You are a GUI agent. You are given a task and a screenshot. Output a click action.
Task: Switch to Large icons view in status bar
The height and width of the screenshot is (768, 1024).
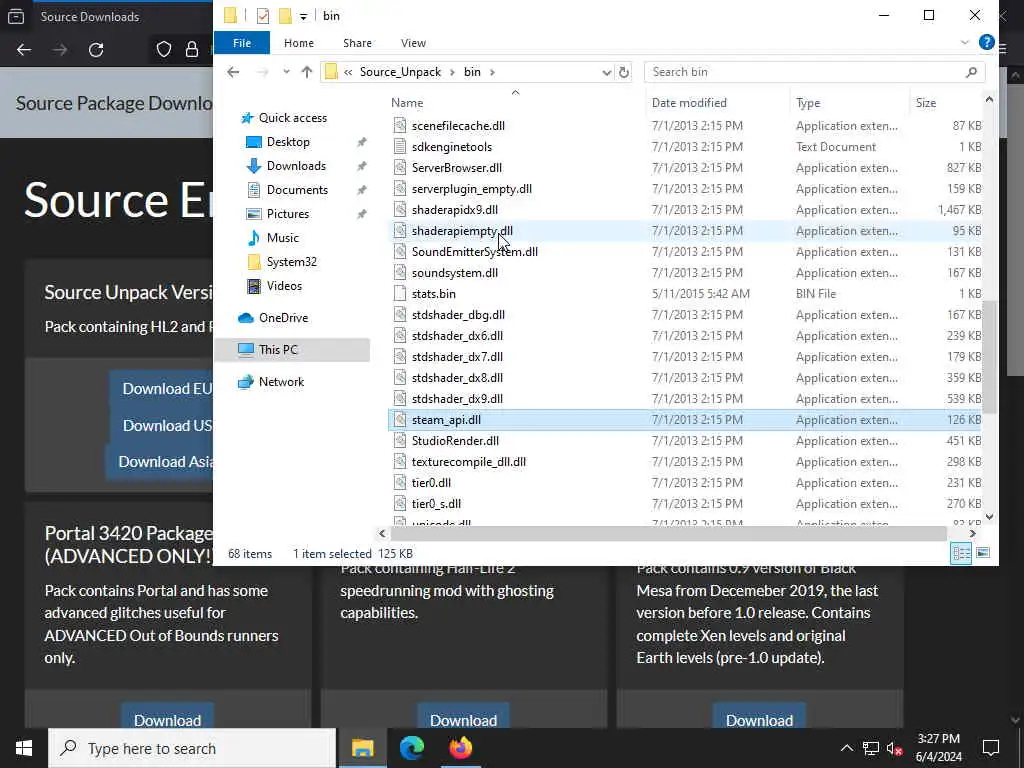(983, 553)
